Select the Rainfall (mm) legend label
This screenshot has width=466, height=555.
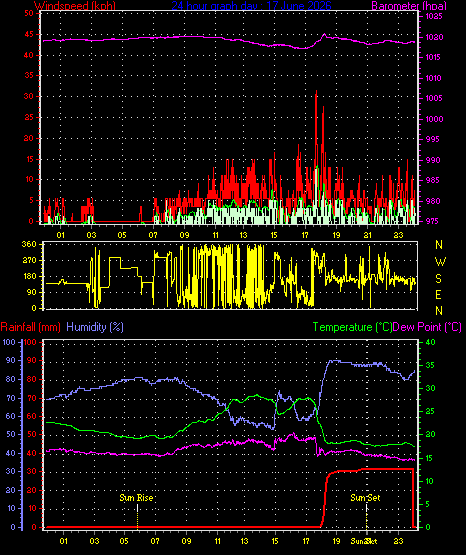pyautogui.click(x=30, y=327)
